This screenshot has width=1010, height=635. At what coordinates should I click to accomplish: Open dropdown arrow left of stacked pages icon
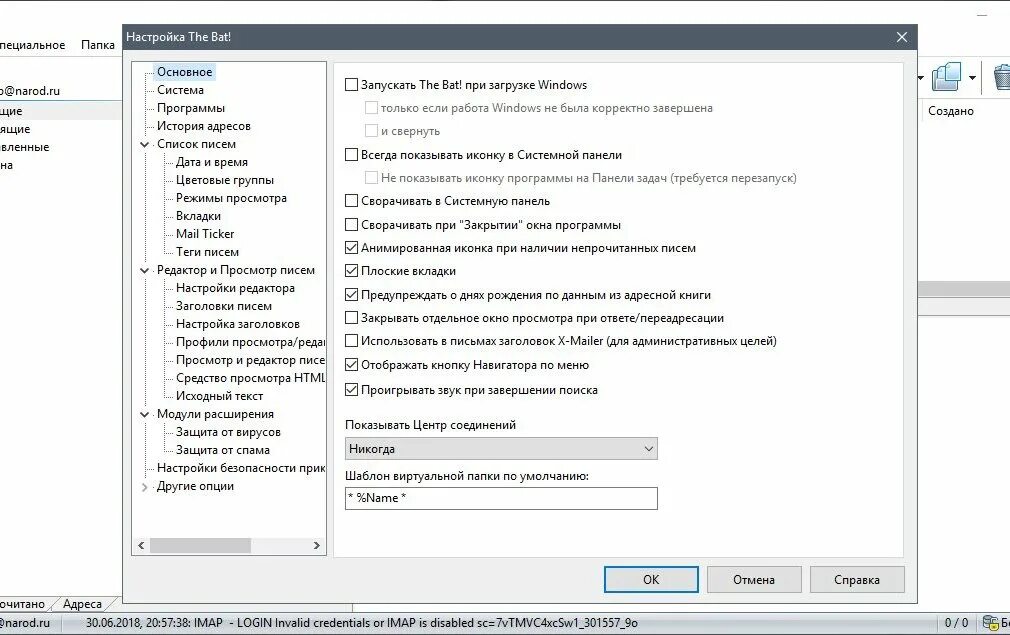coord(920,78)
